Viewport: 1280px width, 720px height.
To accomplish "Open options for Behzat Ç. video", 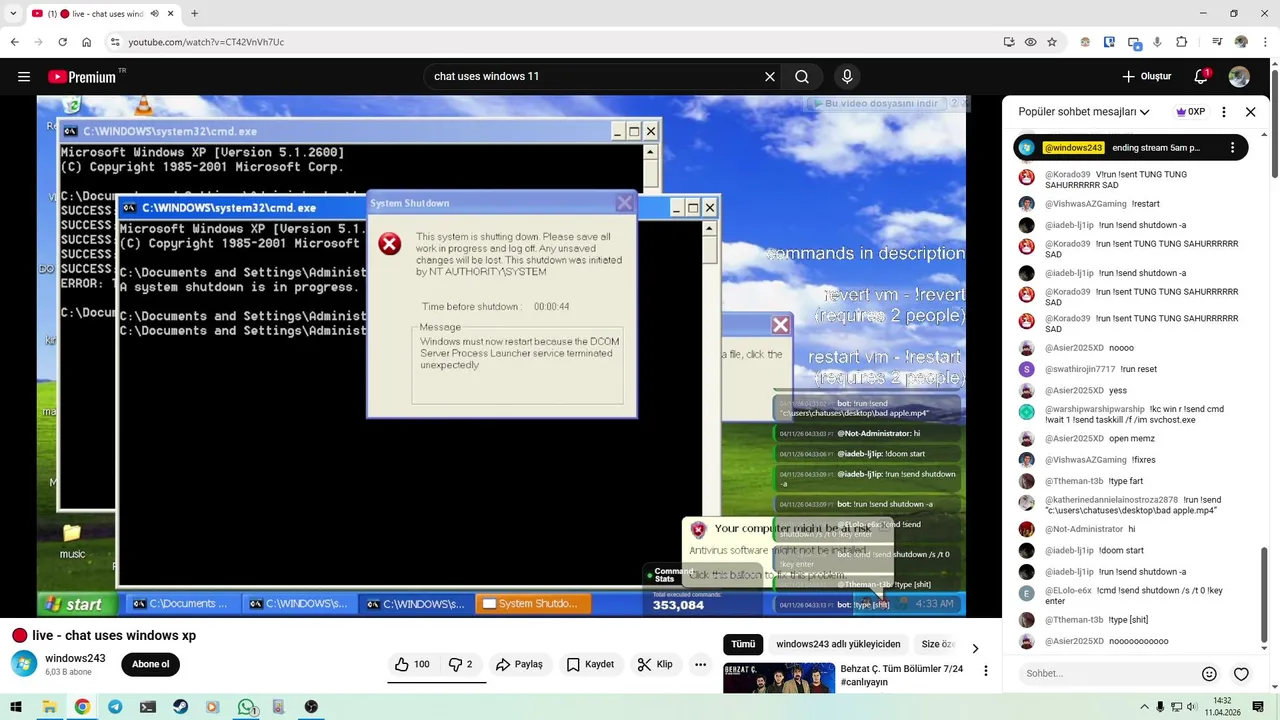I will tap(986, 671).
